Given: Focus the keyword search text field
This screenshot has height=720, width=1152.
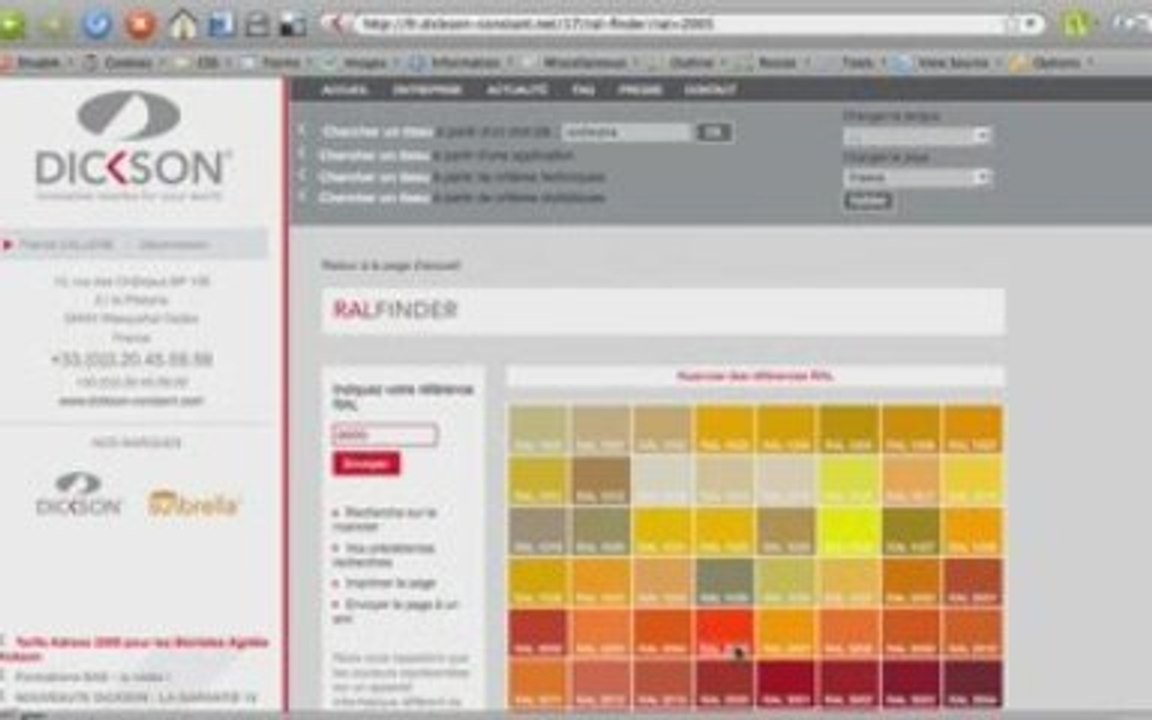Looking at the screenshot, I should 627,132.
